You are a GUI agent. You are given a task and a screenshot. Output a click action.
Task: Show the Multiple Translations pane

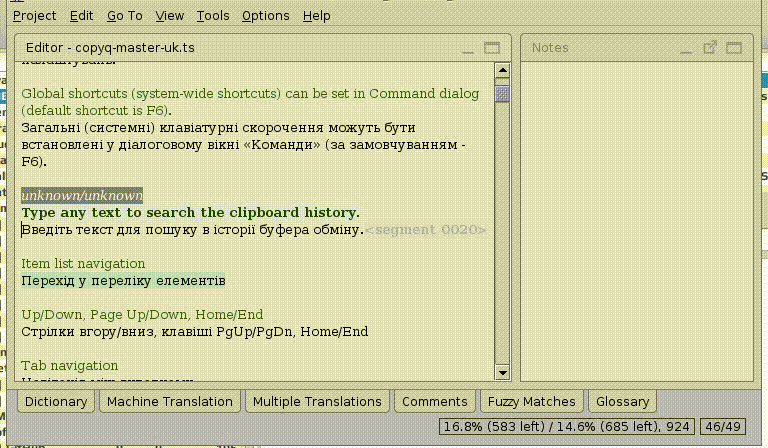click(317, 402)
